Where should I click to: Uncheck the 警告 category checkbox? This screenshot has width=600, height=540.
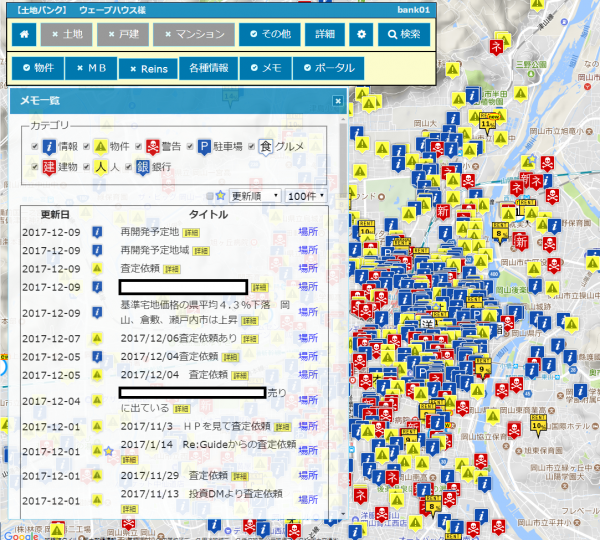(x=139, y=147)
